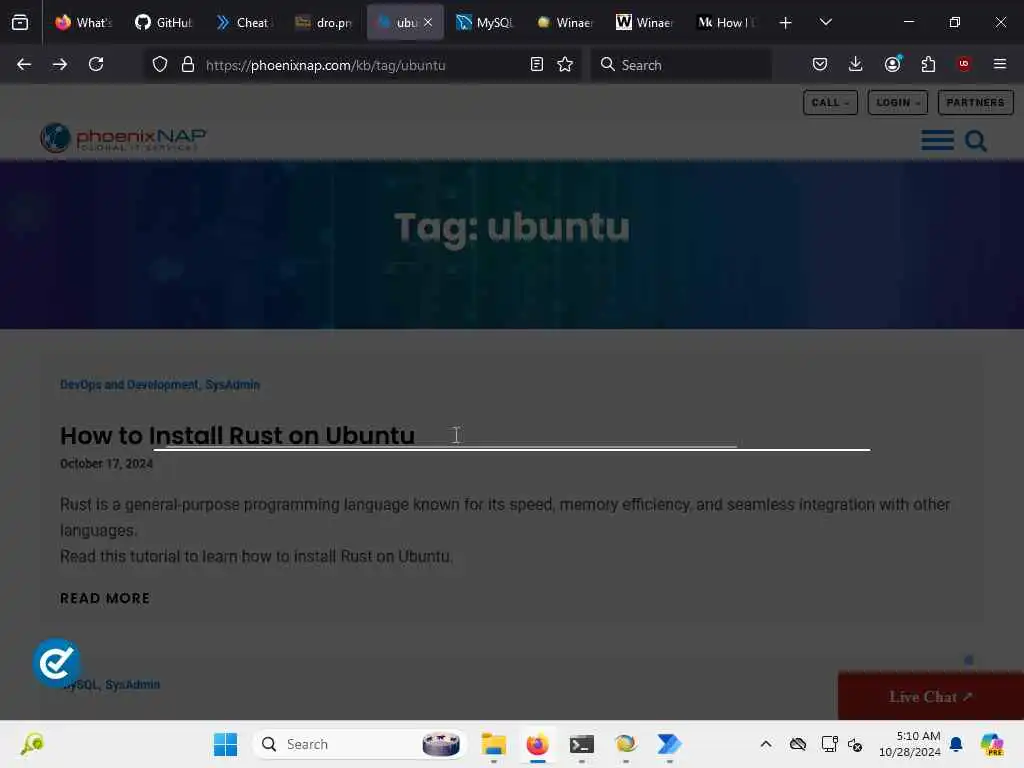Switch to the Winaero tab with W icon

pos(645,23)
